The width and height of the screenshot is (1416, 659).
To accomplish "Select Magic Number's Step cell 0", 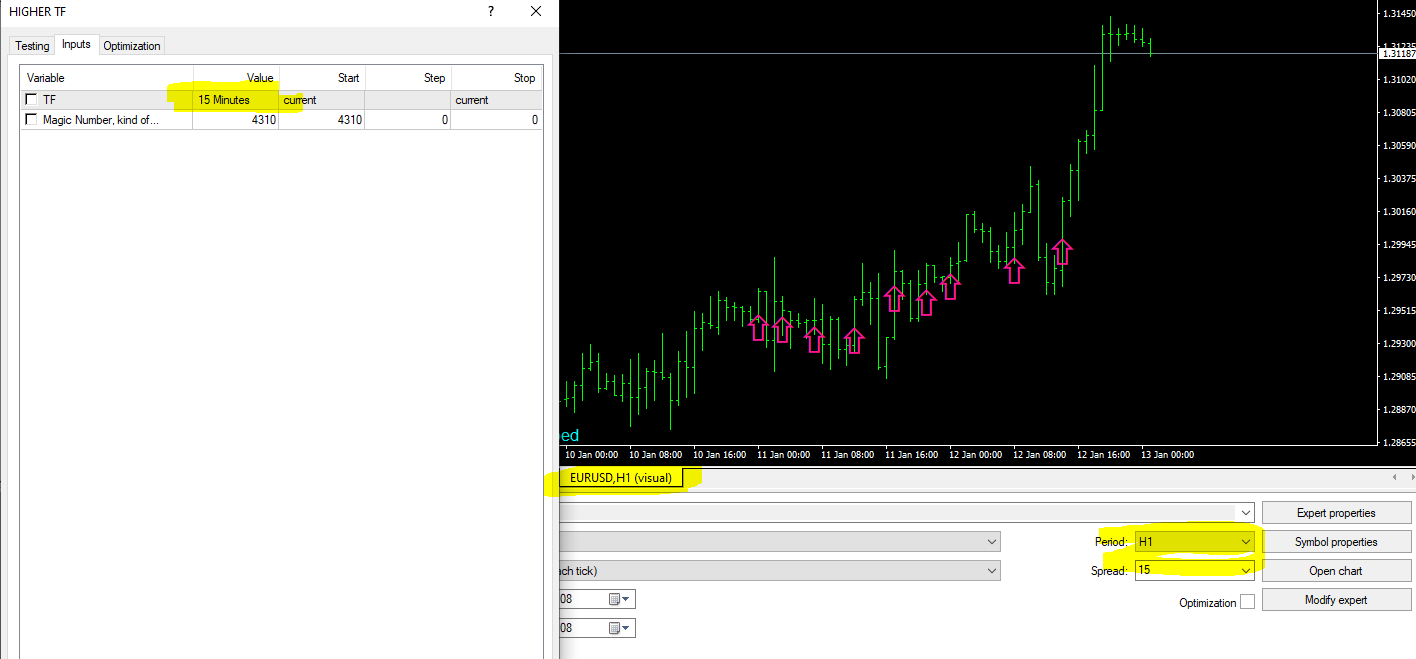I will [408, 120].
